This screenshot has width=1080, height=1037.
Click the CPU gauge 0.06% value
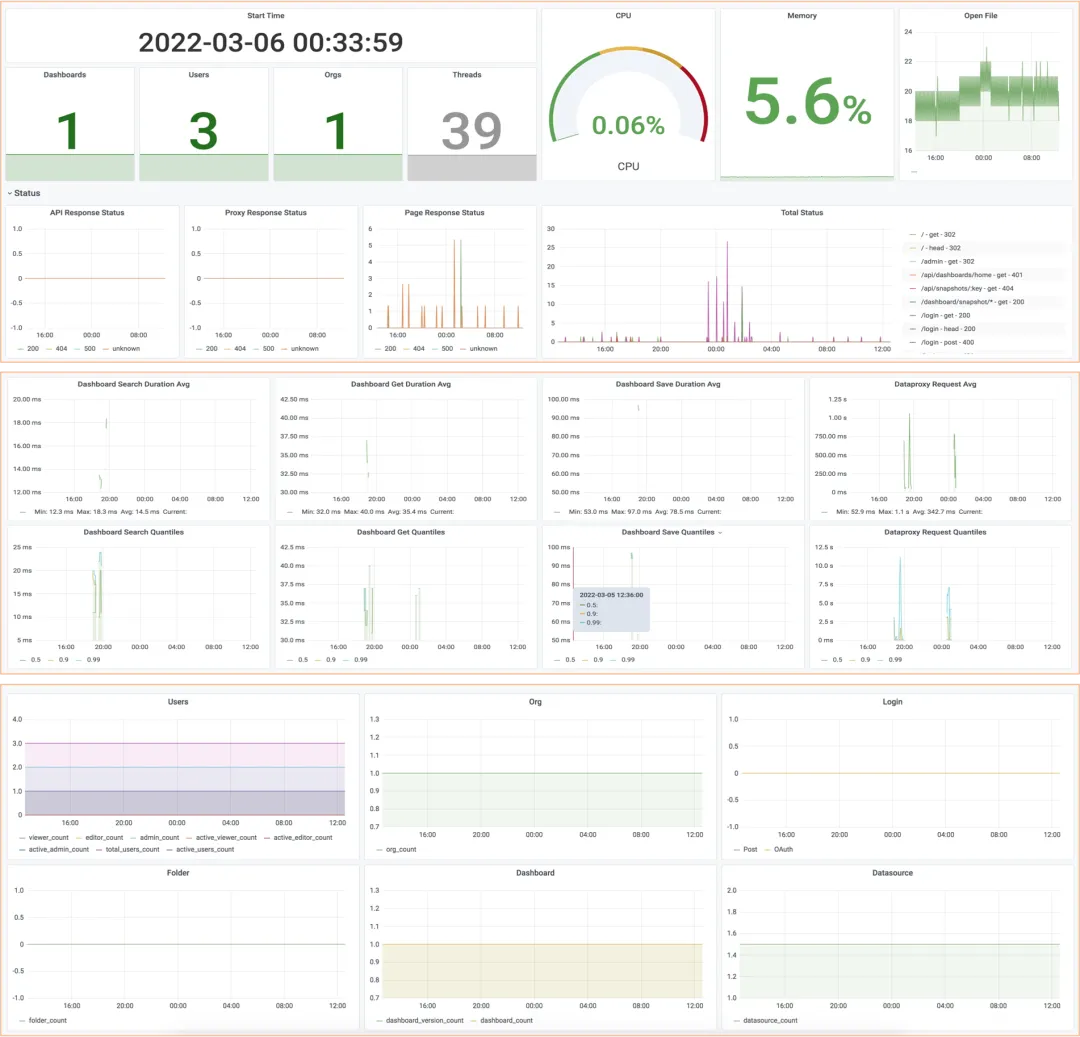tap(628, 125)
